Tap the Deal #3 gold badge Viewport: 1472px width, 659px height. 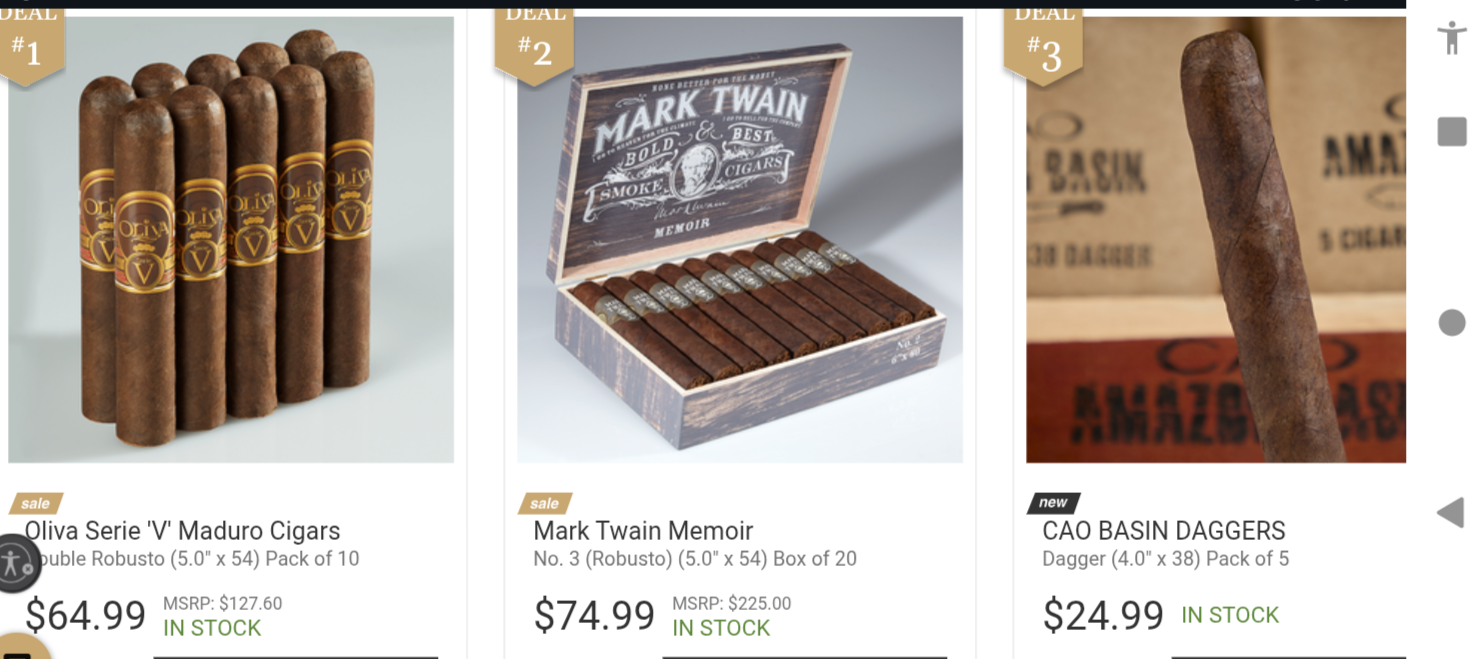[1044, 42]
